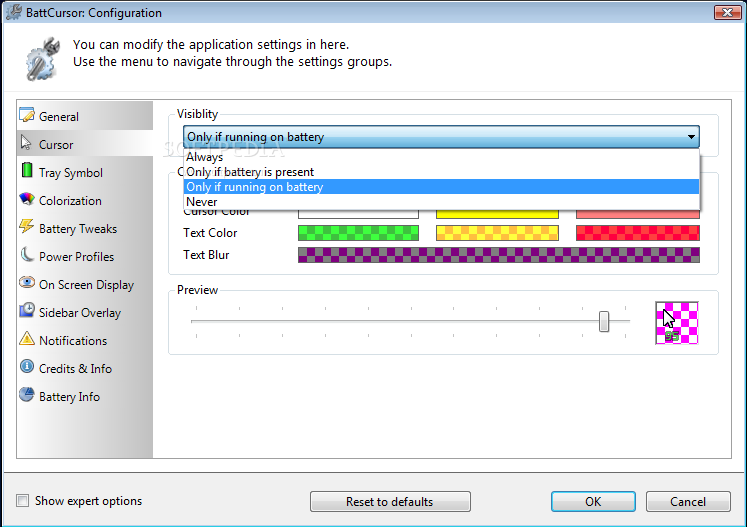This screenshot has height=527, width=747.
Task: Open Battery Tweaks settings
Action: coord(86,229)
